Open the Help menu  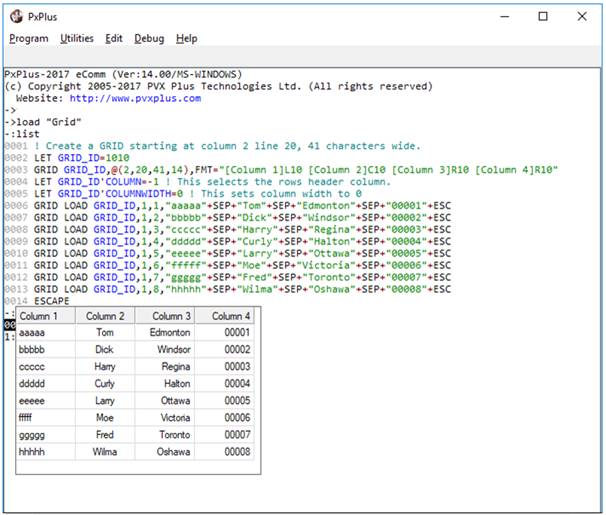(x=187, y=38)
